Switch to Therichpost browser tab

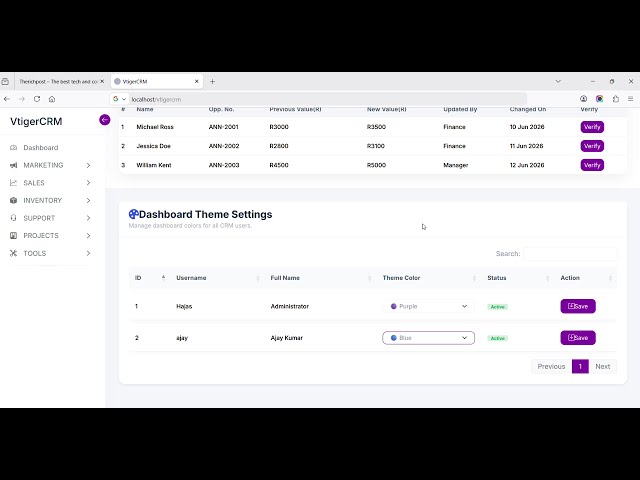(58, 82)
